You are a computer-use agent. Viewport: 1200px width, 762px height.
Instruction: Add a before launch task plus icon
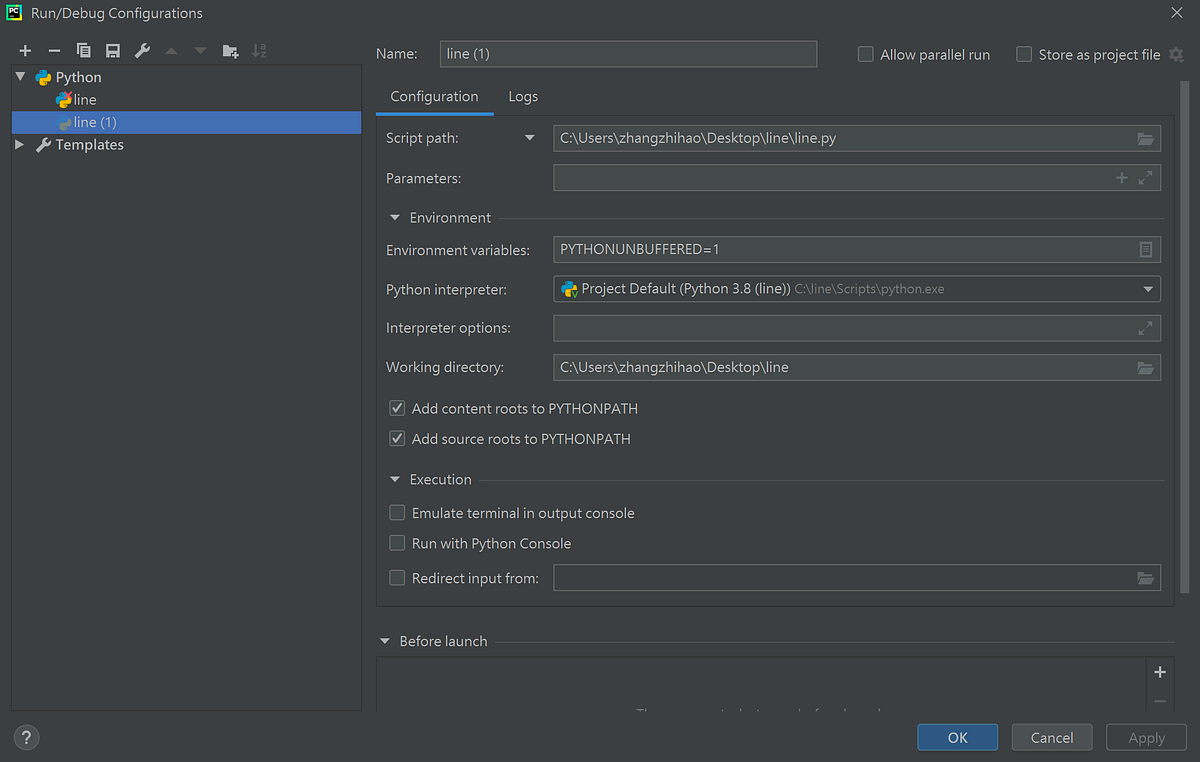click(1160, 672)
